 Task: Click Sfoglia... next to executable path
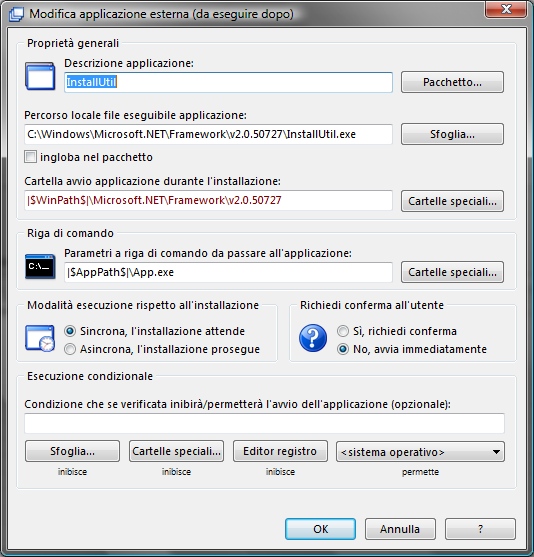tap(452, 134)
